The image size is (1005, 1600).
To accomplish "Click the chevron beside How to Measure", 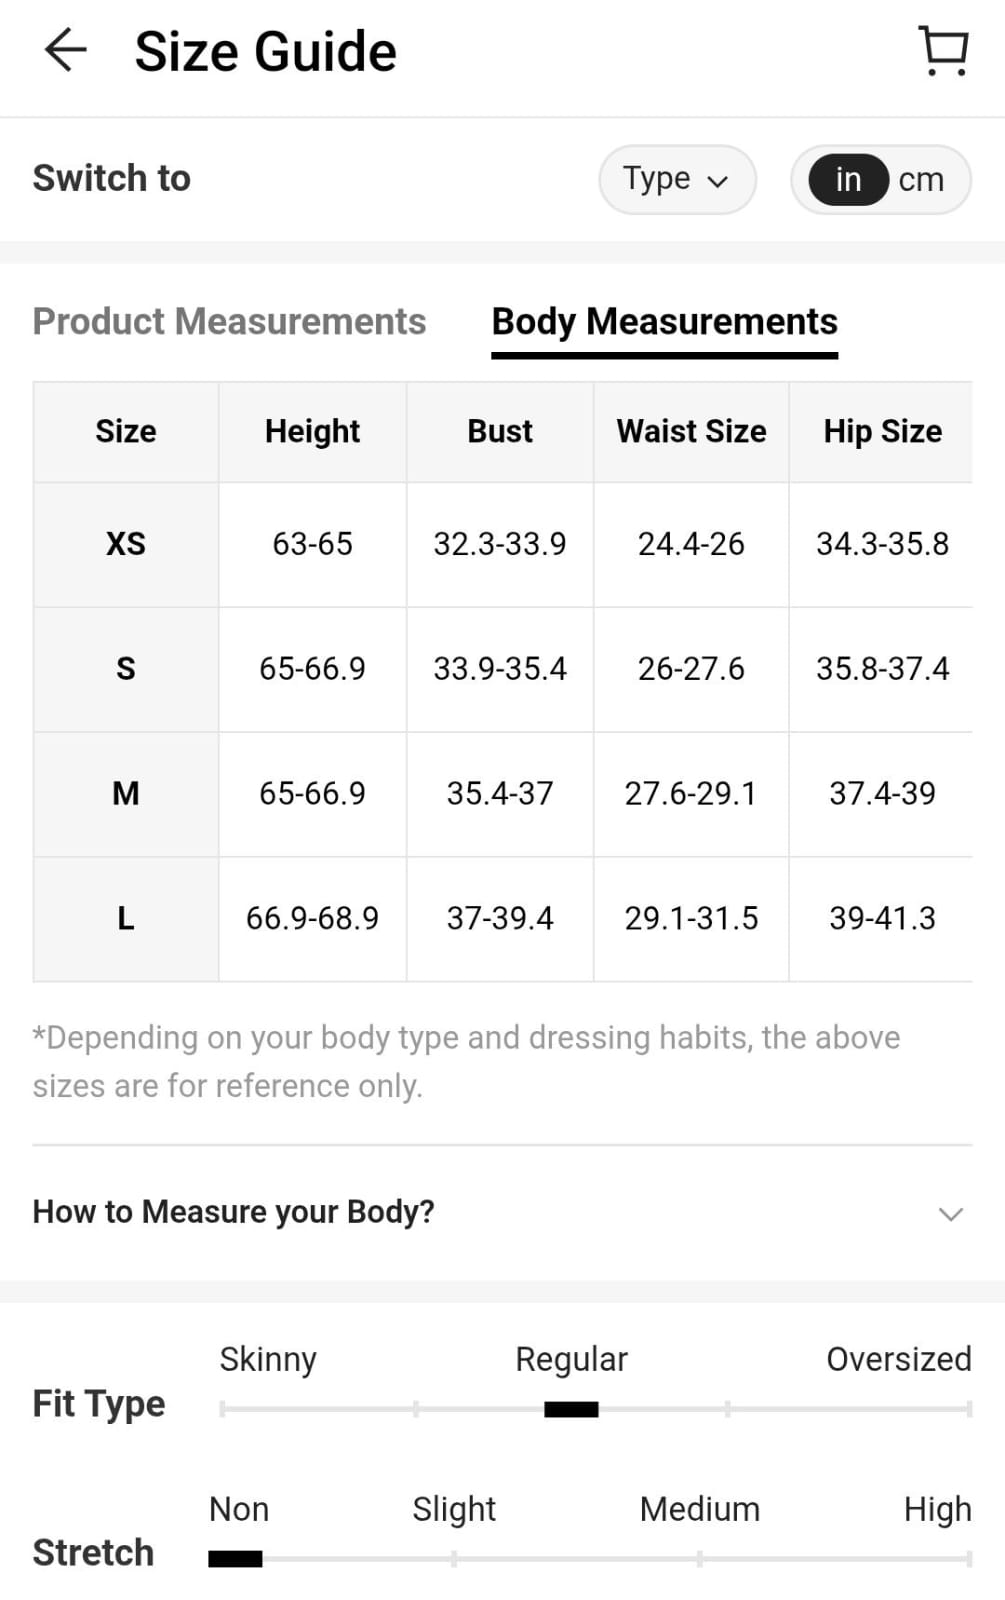I will [x=950, y=1214].
